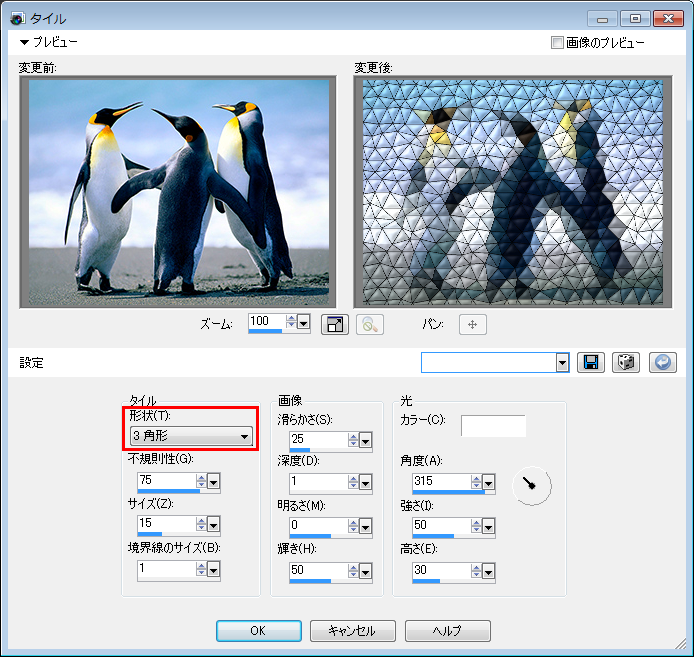
Task: Click the 強さ(I) blue slider bar
Action: [x=433, y=536]
